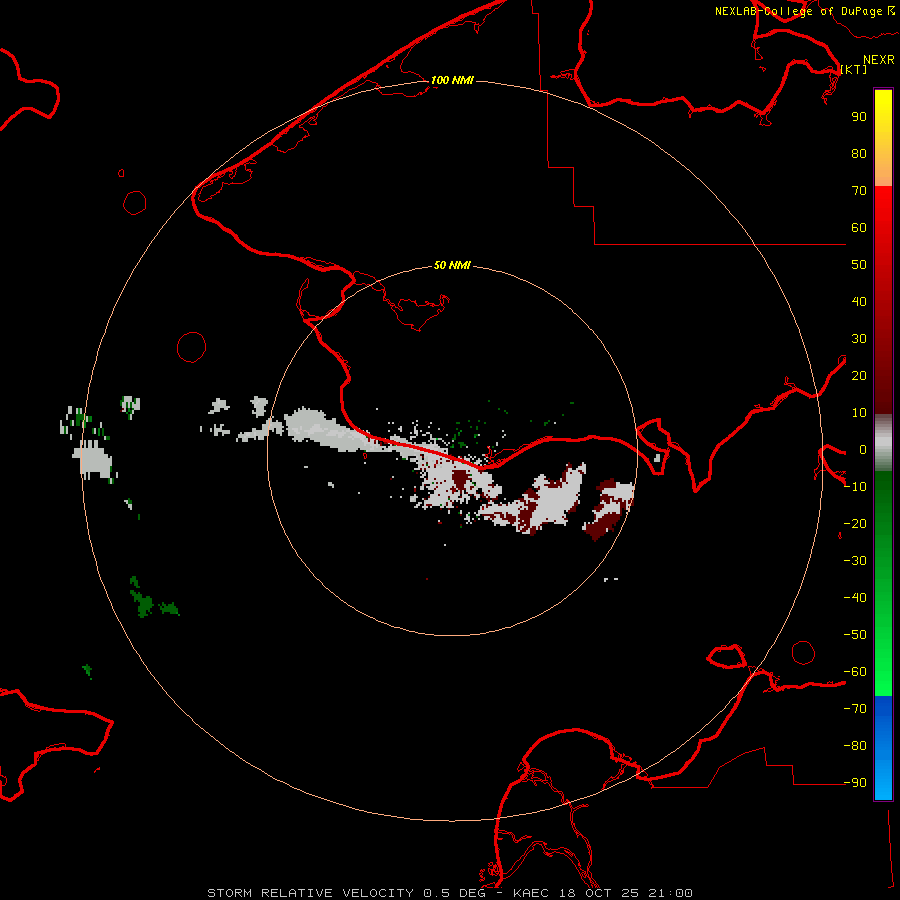This screenshot has width=900, height=900.
Task: Click the 20 value on velocity scale
Action: [x=859, y=376]
